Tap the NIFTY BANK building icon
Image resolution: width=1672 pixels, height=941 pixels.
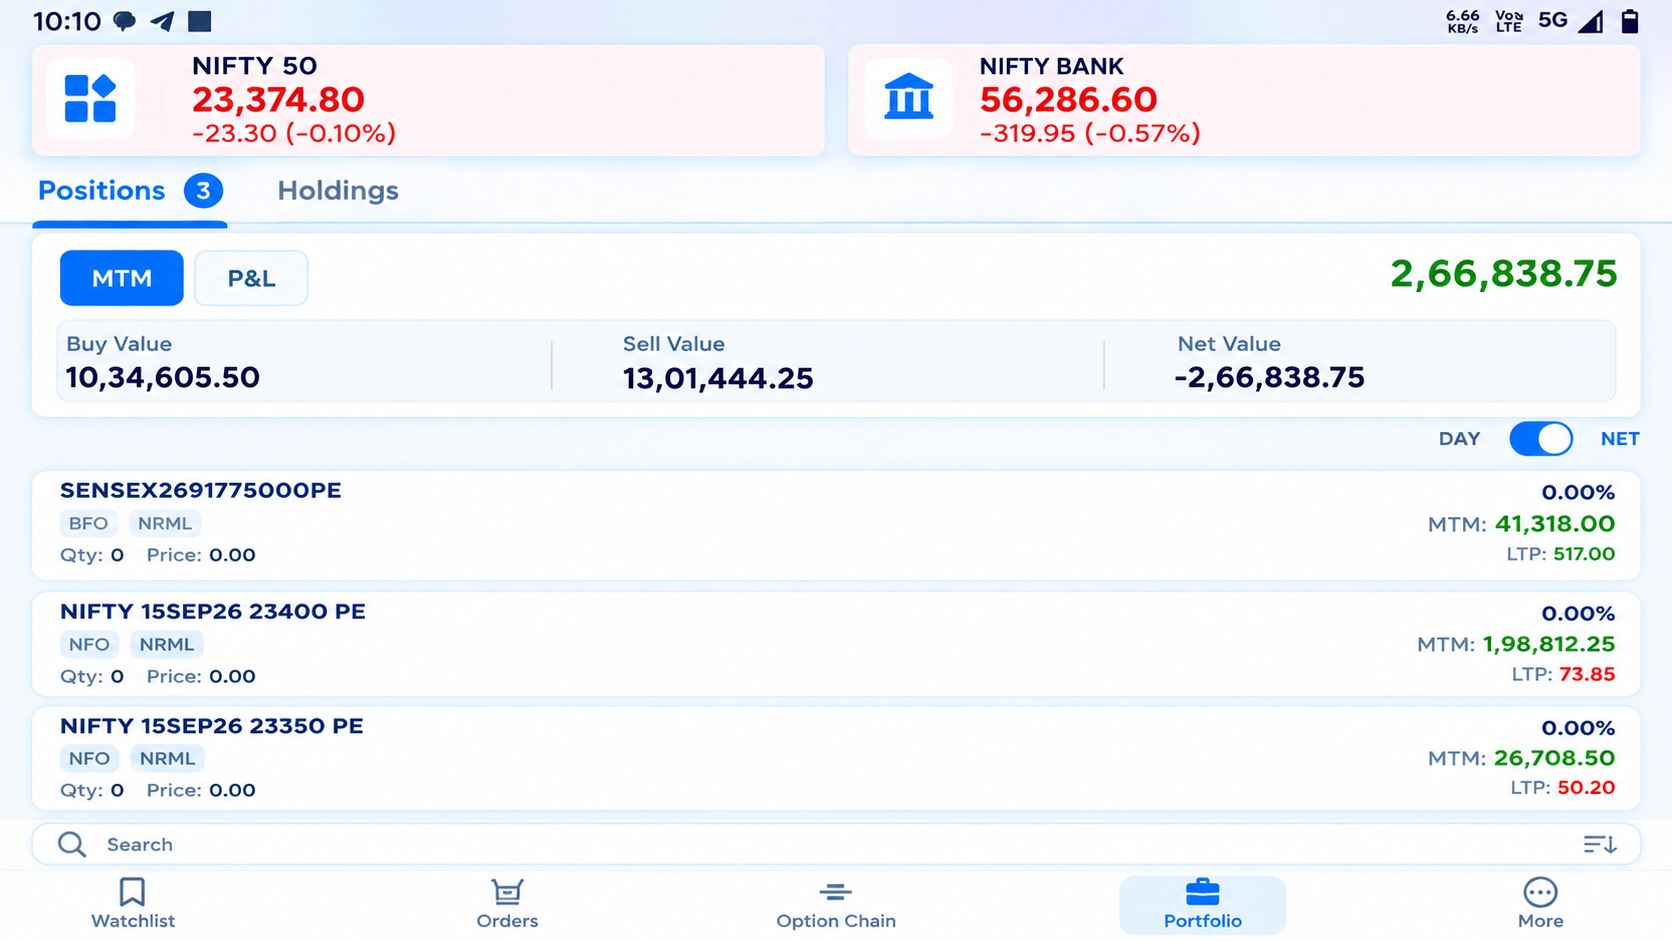coord(908,99)
